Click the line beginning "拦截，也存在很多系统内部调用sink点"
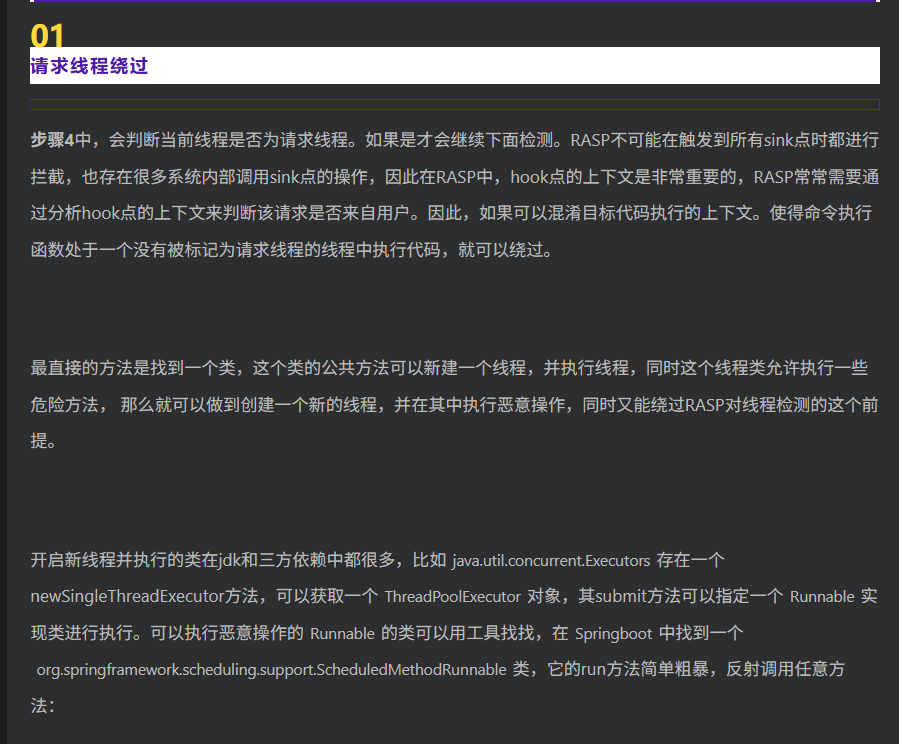This screenshot has height=744, width=899. [x=455, y=177]
